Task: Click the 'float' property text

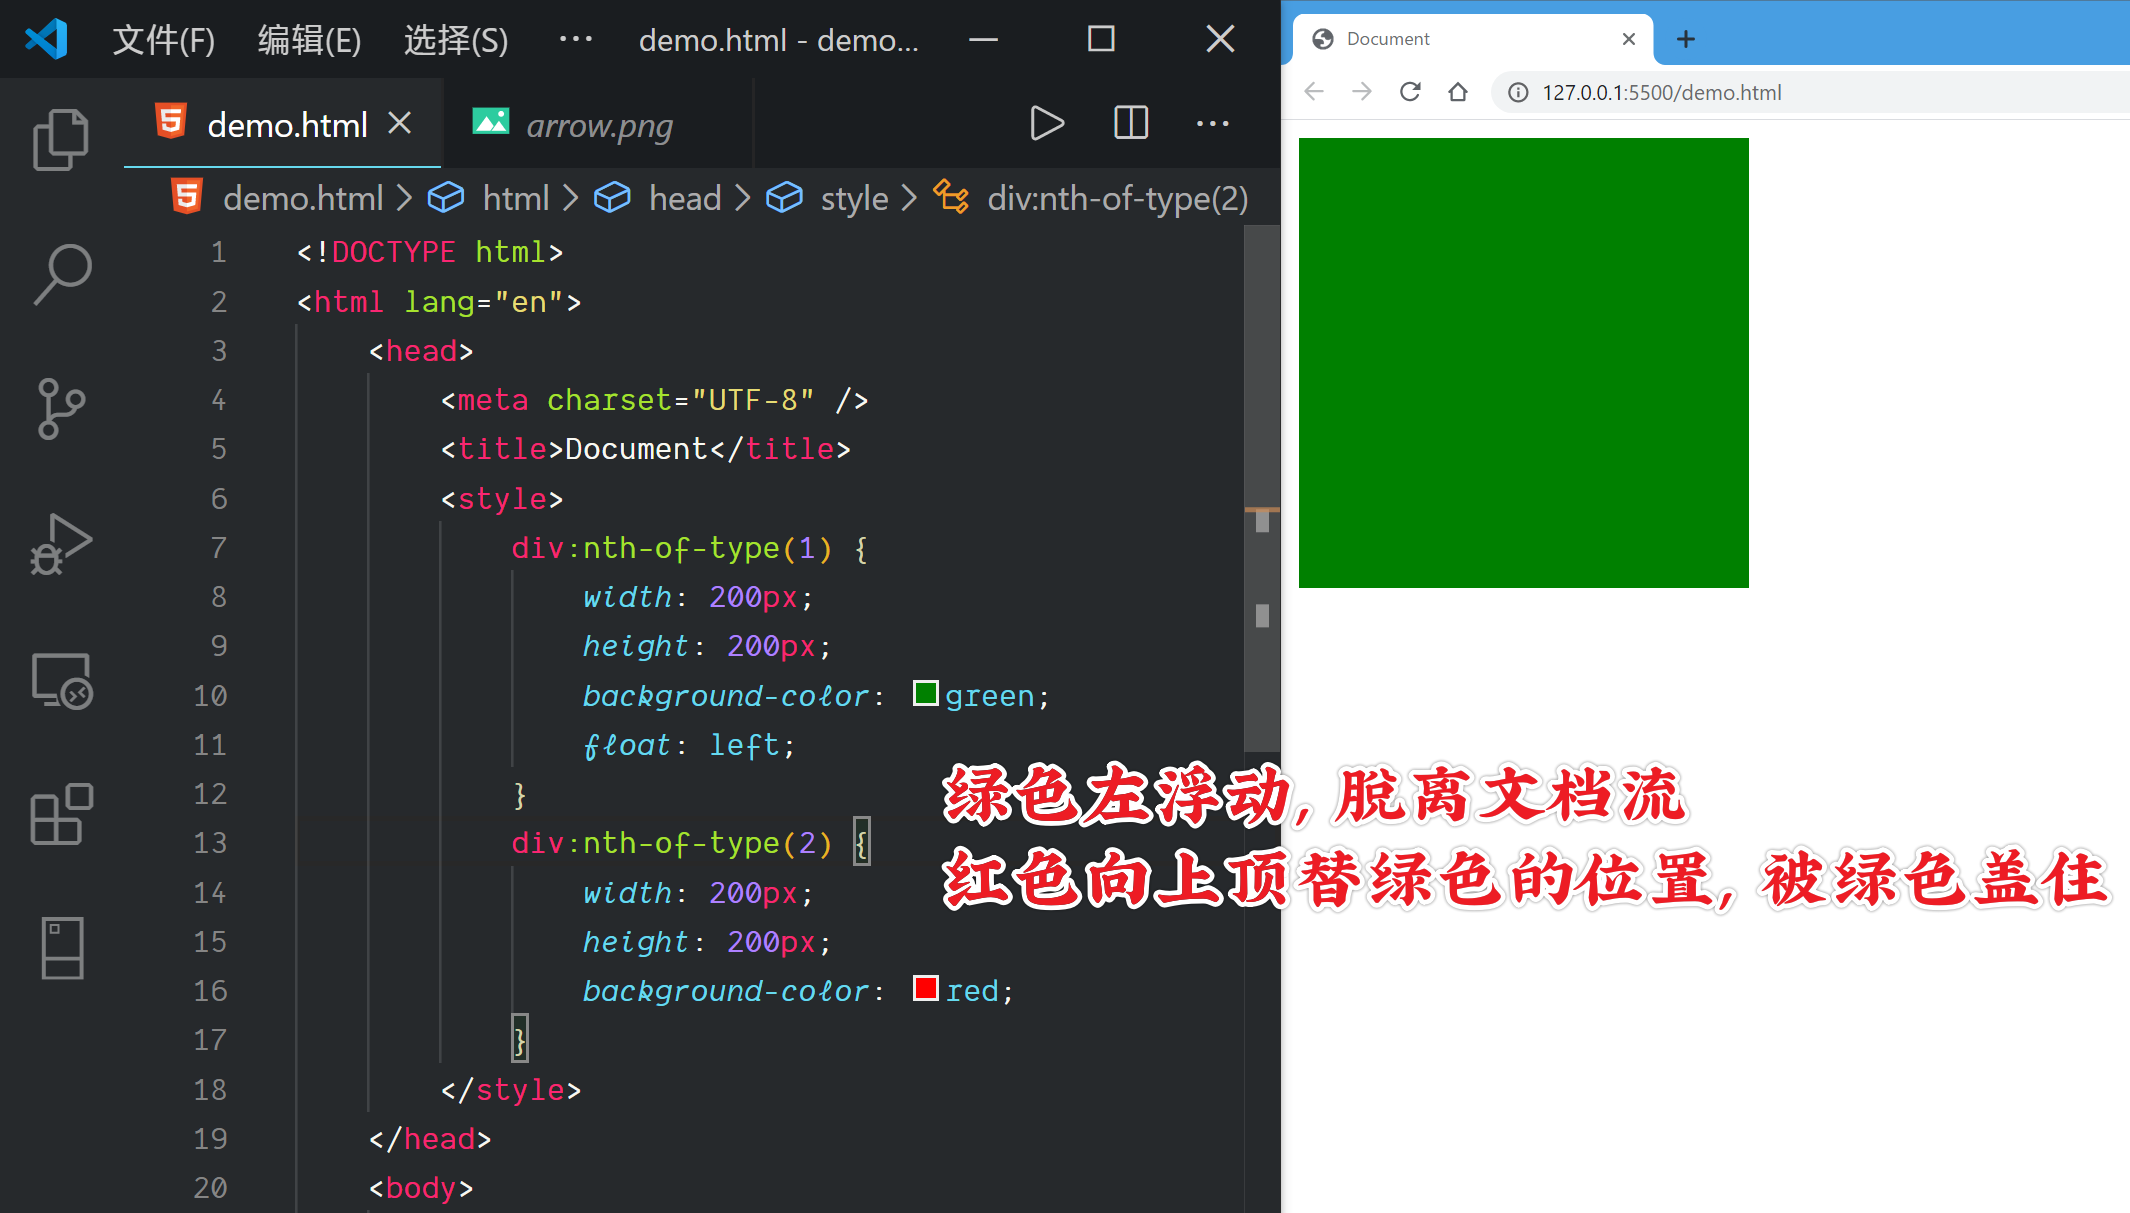Action: point(626,745)
